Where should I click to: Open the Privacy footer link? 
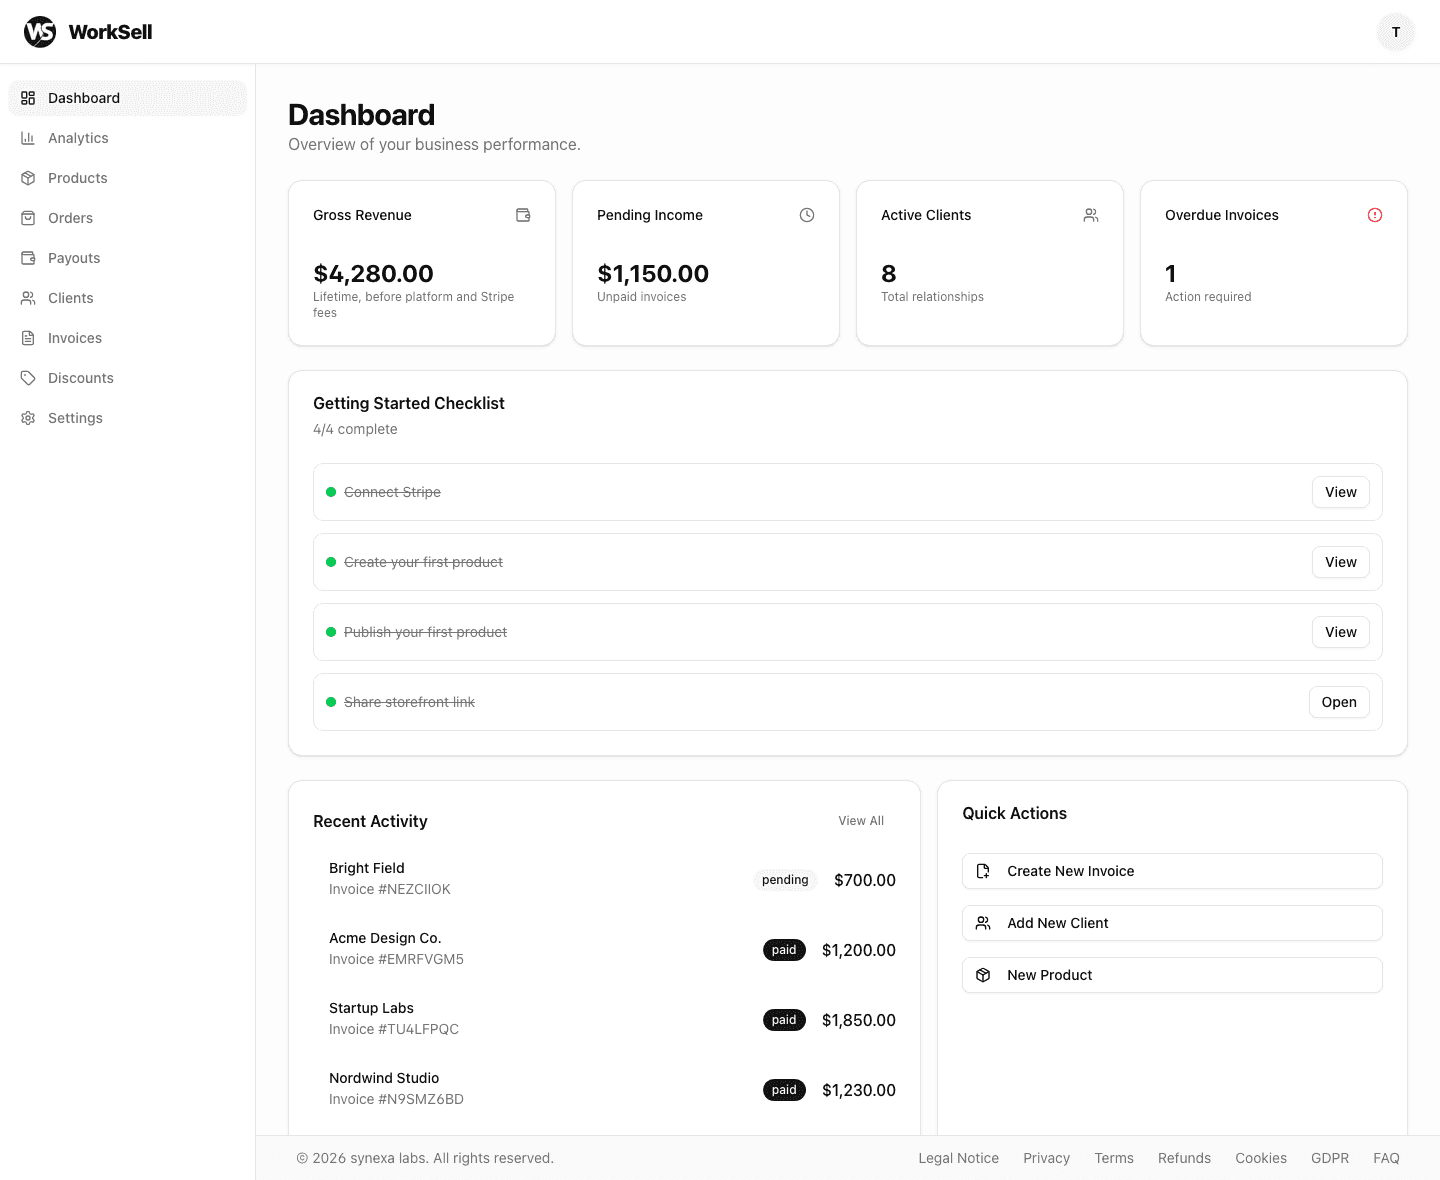pos(1046,1158)
